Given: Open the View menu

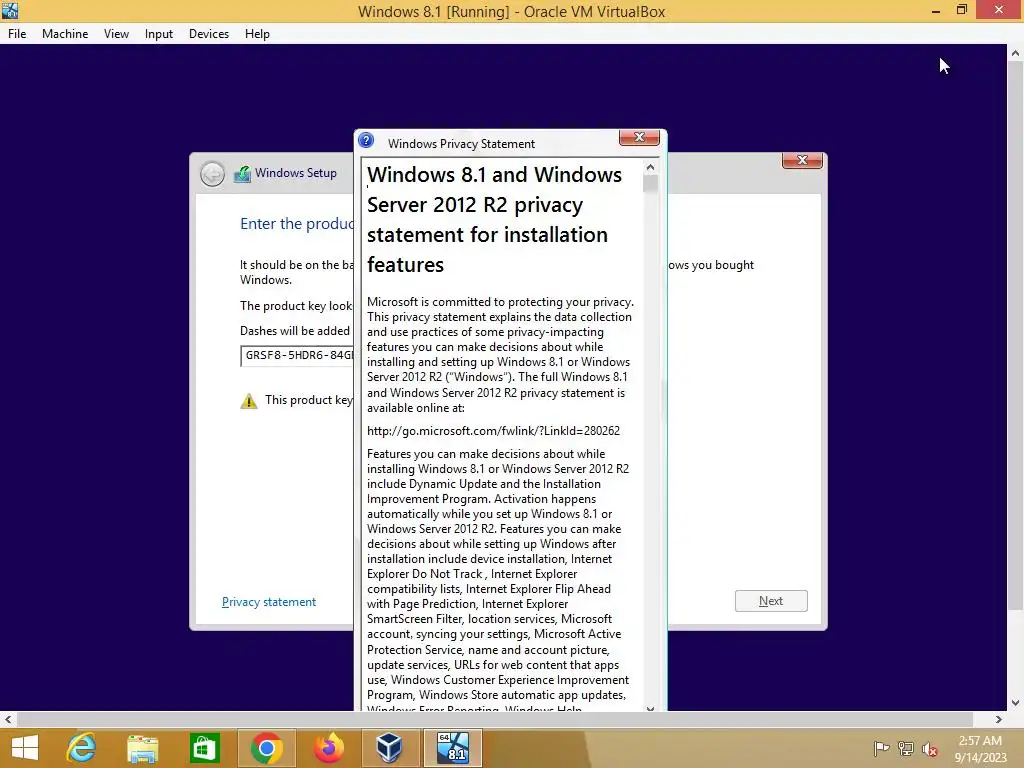Looking at the screenshot, I should [x=116, y=34].
